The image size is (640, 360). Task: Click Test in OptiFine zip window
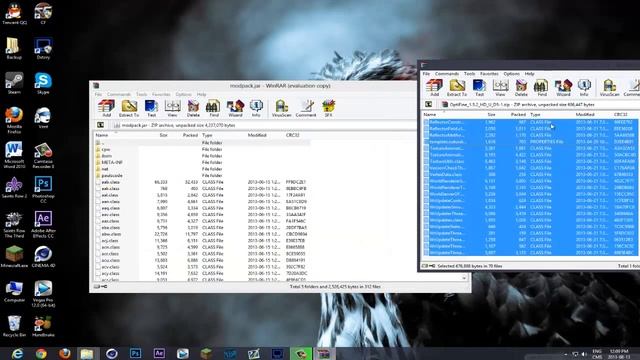point(480,87)
